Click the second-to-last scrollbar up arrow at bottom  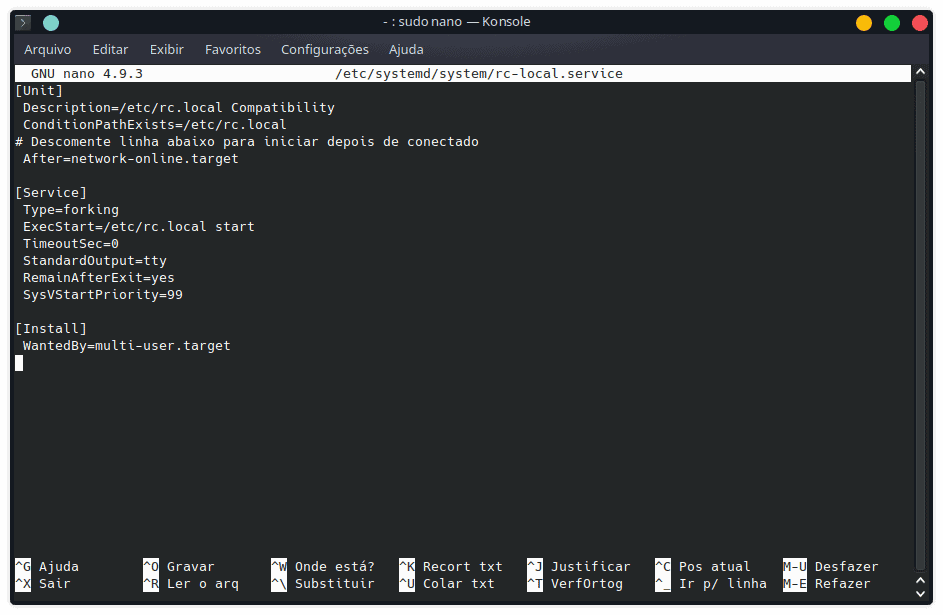pos(920,580)
